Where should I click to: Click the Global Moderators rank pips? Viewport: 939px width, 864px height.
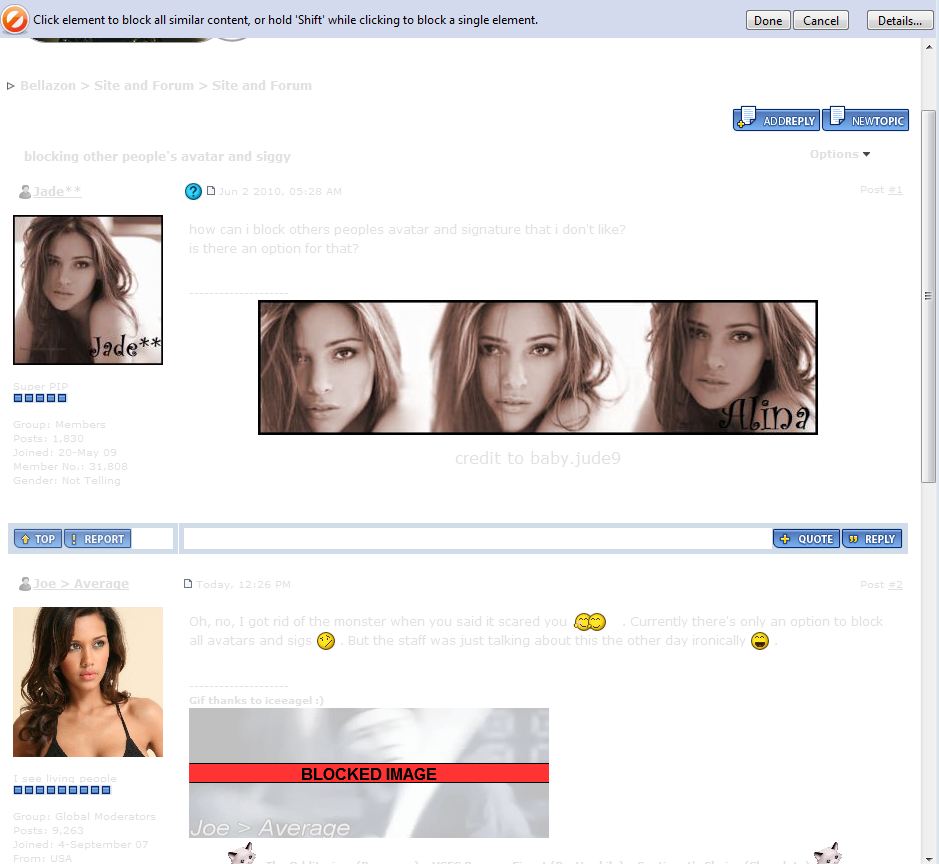click(x=62, y=790)
